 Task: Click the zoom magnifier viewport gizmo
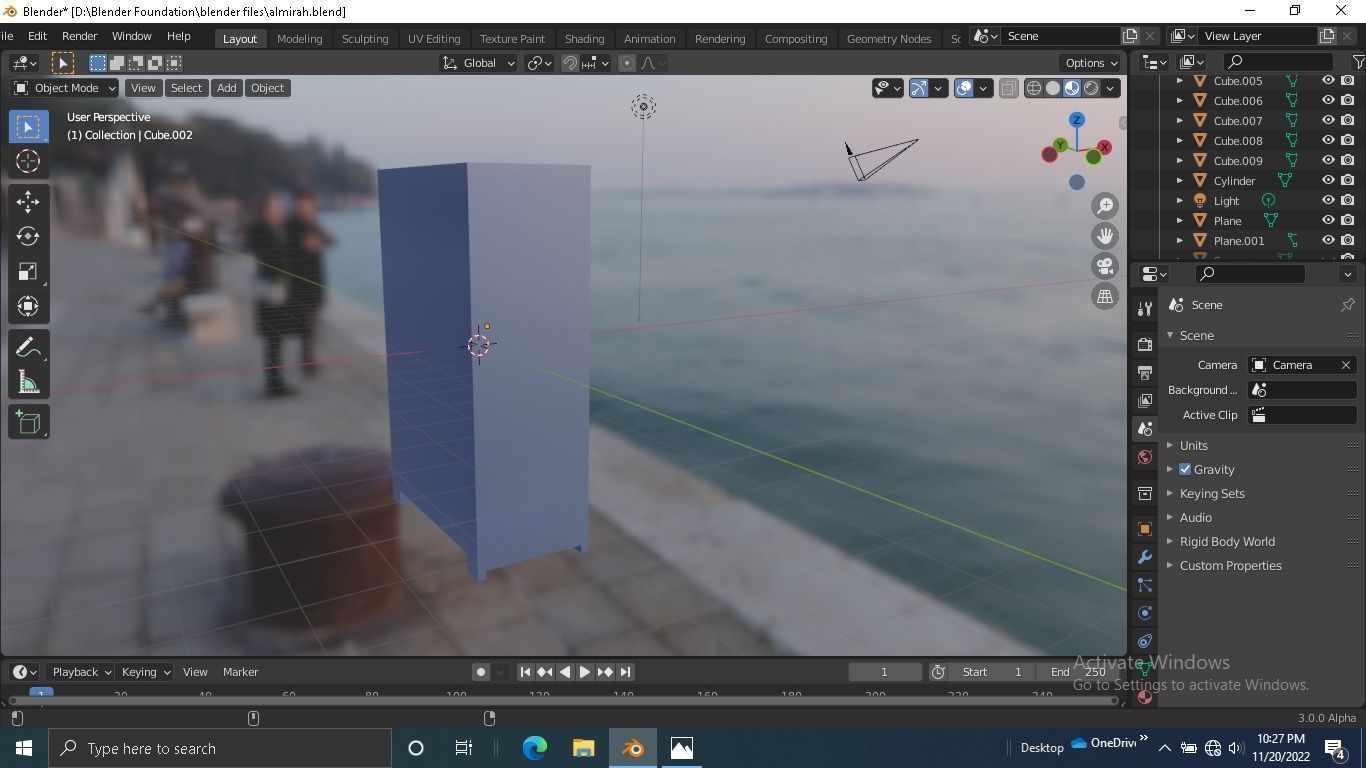[1105, 206]
